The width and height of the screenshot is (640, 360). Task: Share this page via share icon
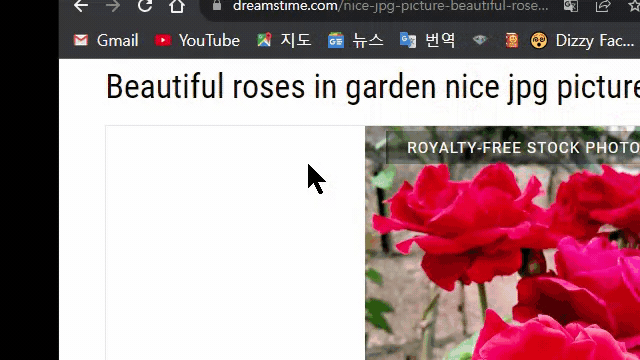[603, 6]
